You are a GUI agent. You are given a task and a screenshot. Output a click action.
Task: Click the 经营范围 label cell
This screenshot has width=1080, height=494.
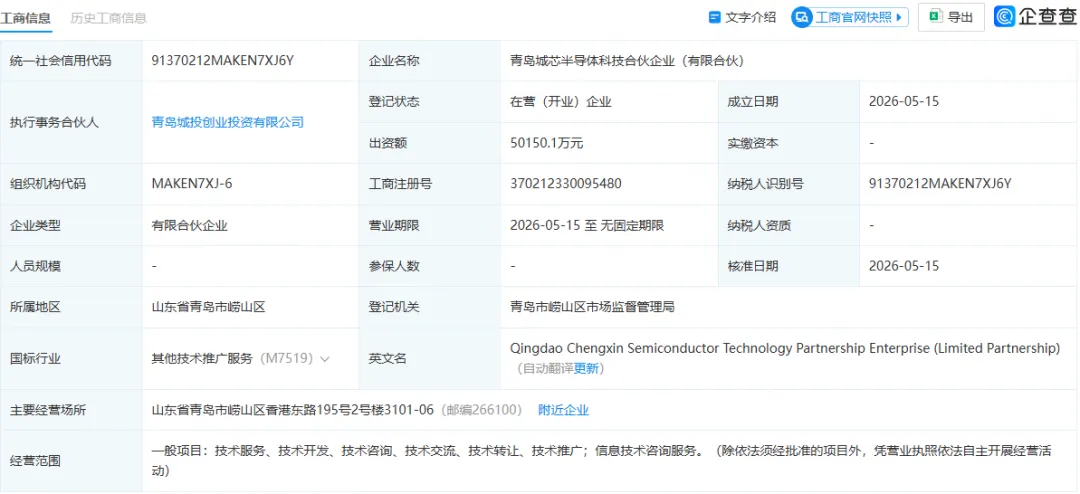tap(71, 461)
